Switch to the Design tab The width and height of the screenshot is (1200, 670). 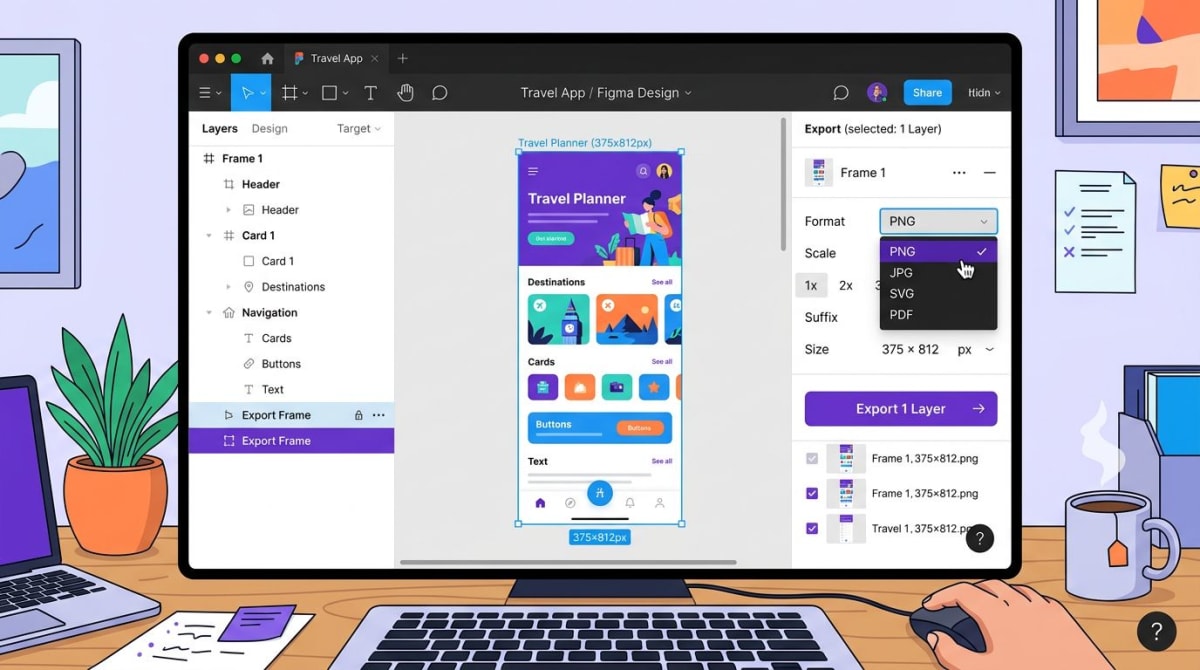click(267, 128)
